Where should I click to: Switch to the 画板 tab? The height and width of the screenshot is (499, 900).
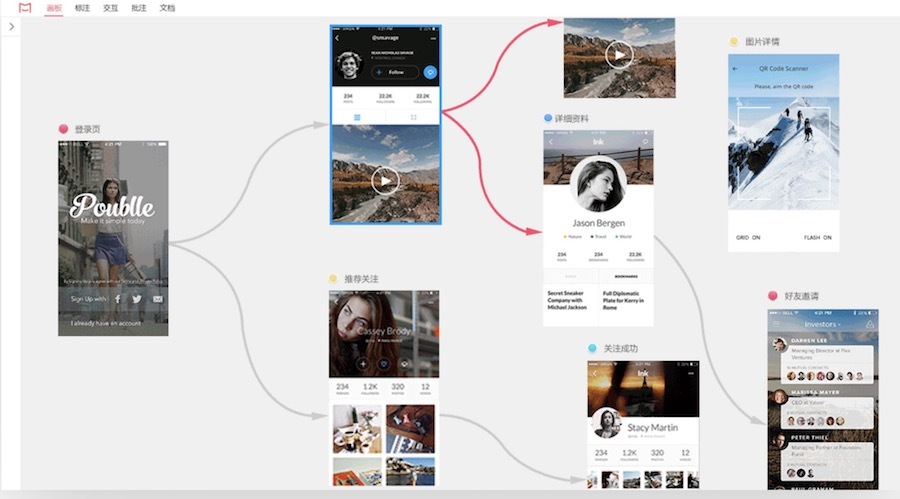[54, 8]
